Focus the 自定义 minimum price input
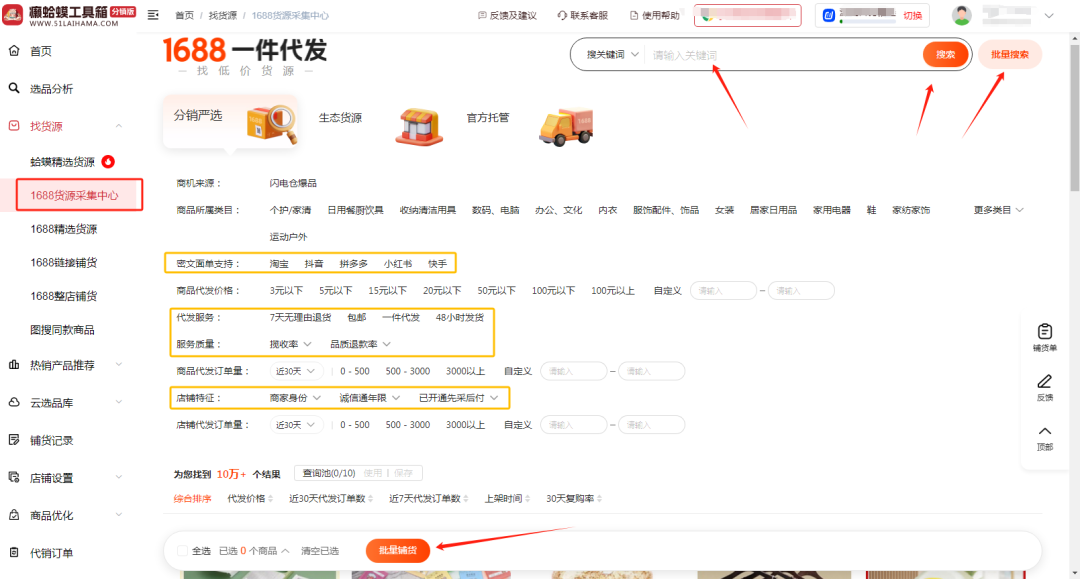The height and width of the screenshot is (581, 1080). pyautogui.click(x=723, y=290)
